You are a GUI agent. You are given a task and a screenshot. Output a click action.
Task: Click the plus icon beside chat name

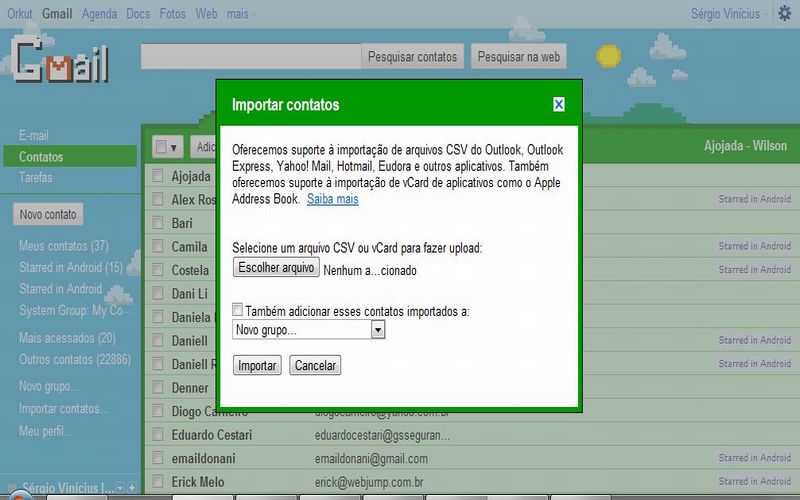(132, 488)
